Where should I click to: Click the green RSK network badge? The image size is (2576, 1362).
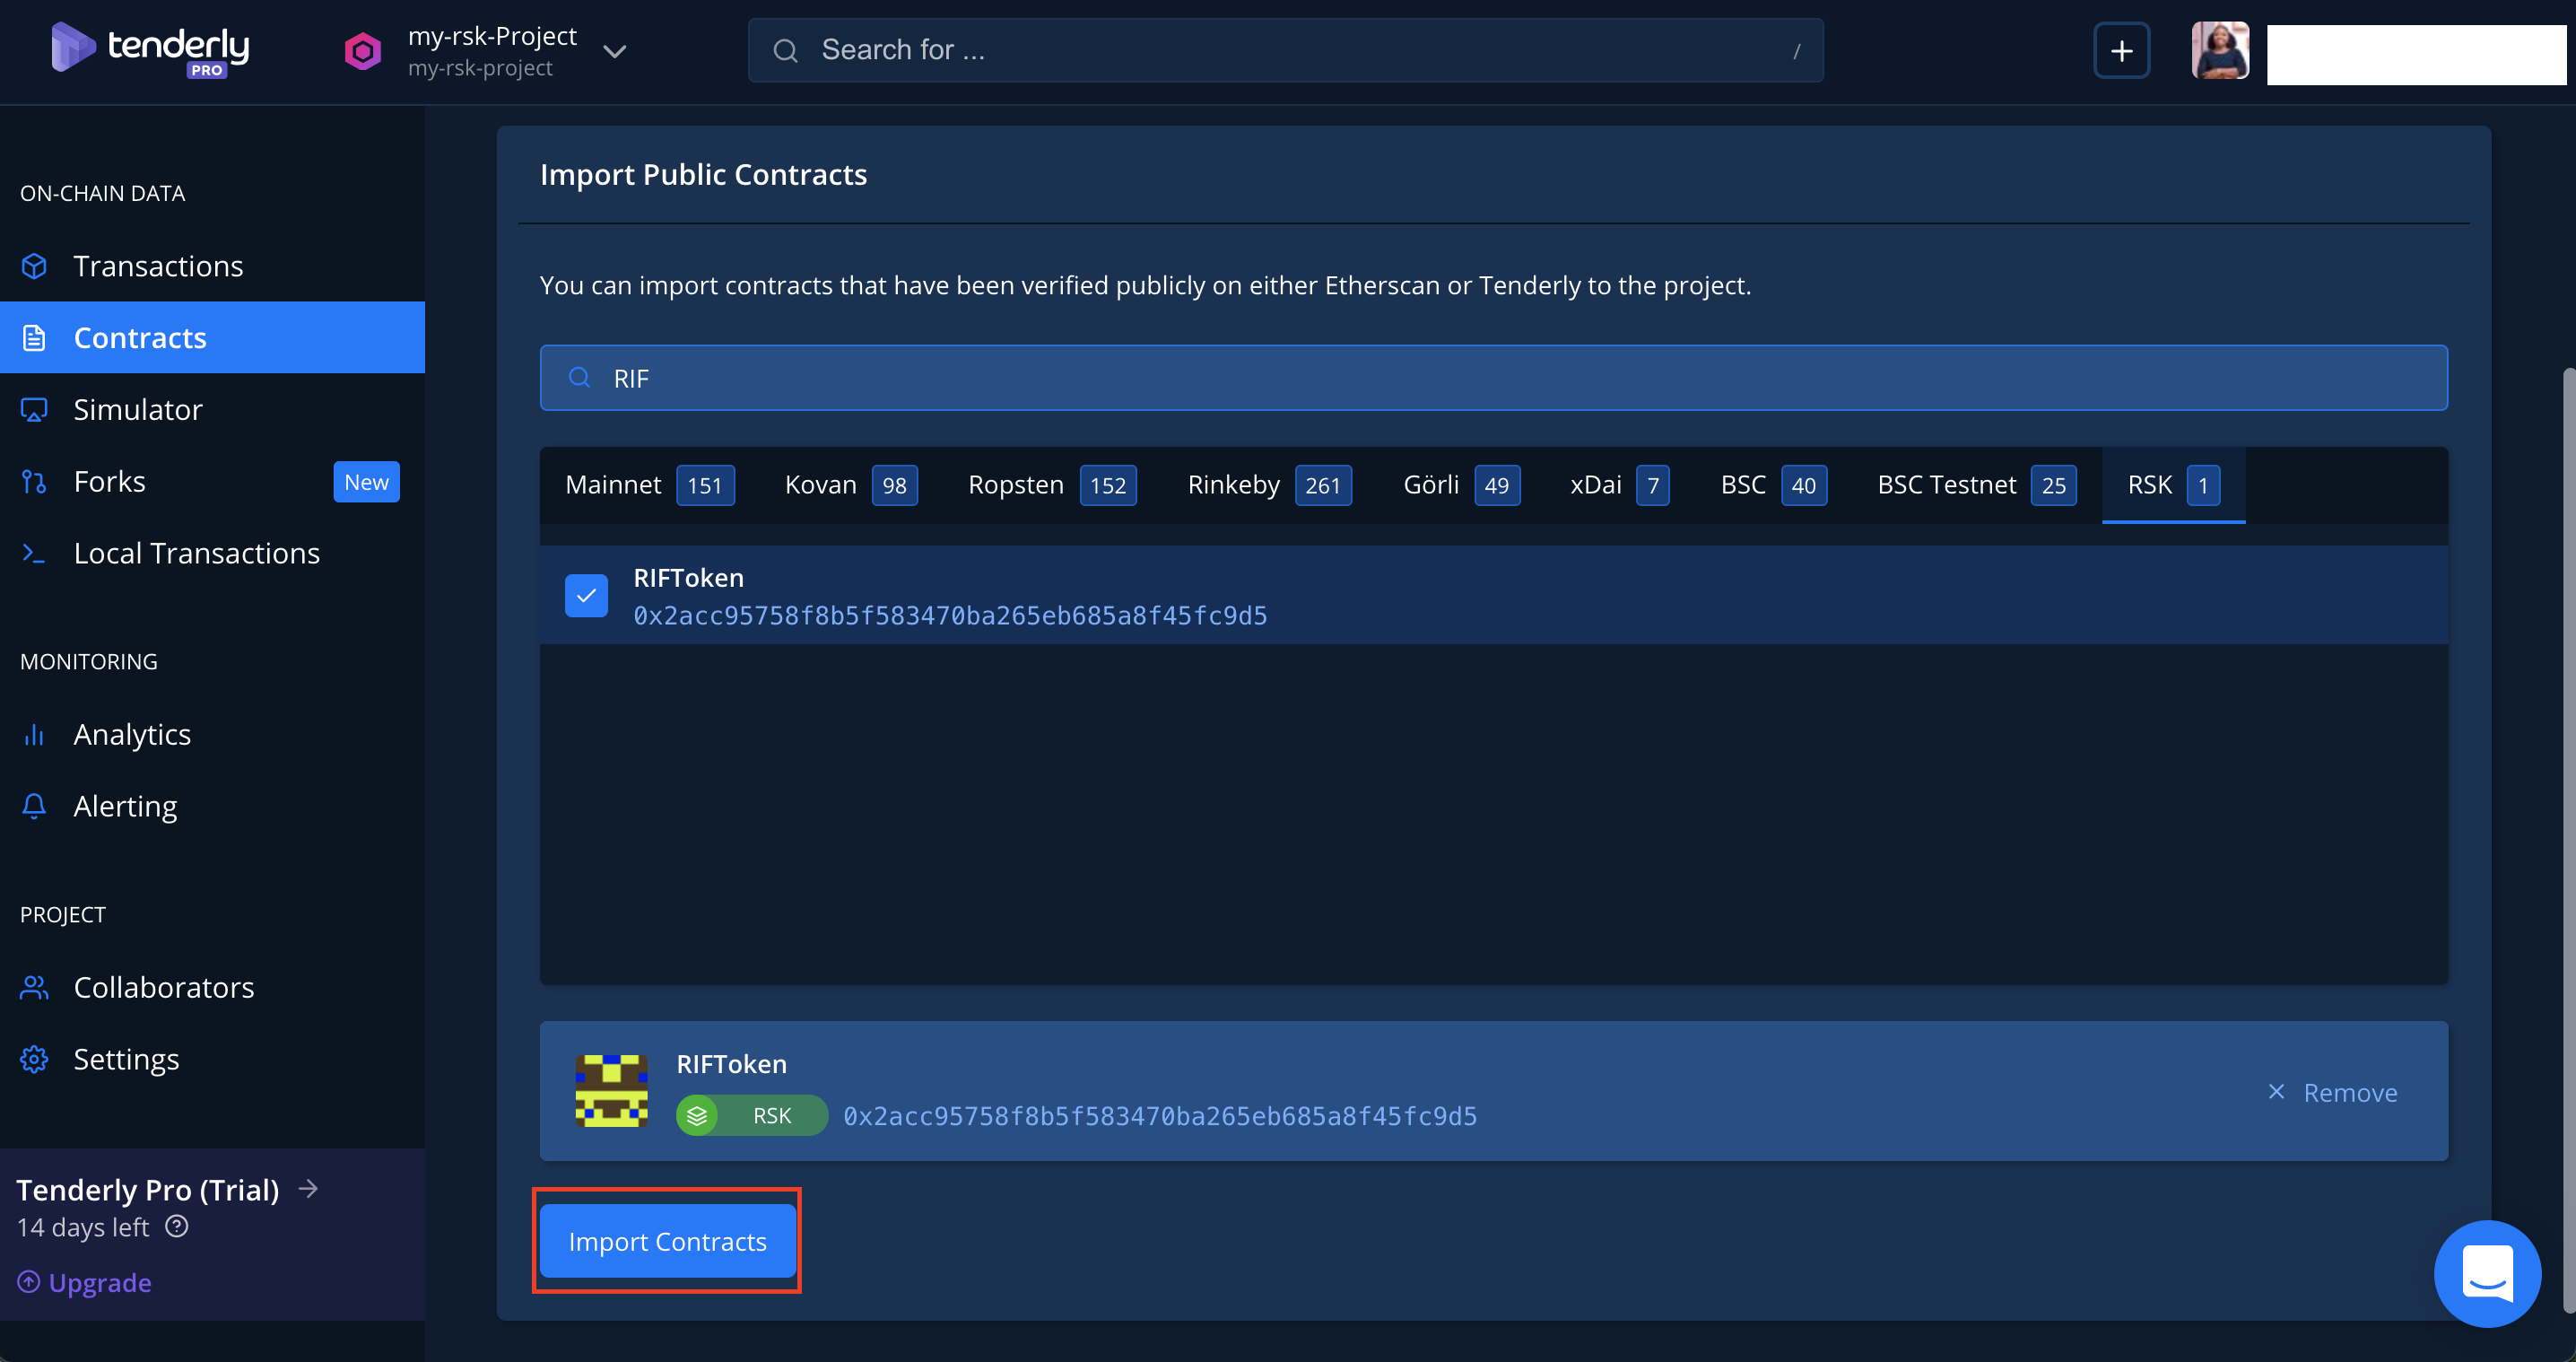[752, 1115]
